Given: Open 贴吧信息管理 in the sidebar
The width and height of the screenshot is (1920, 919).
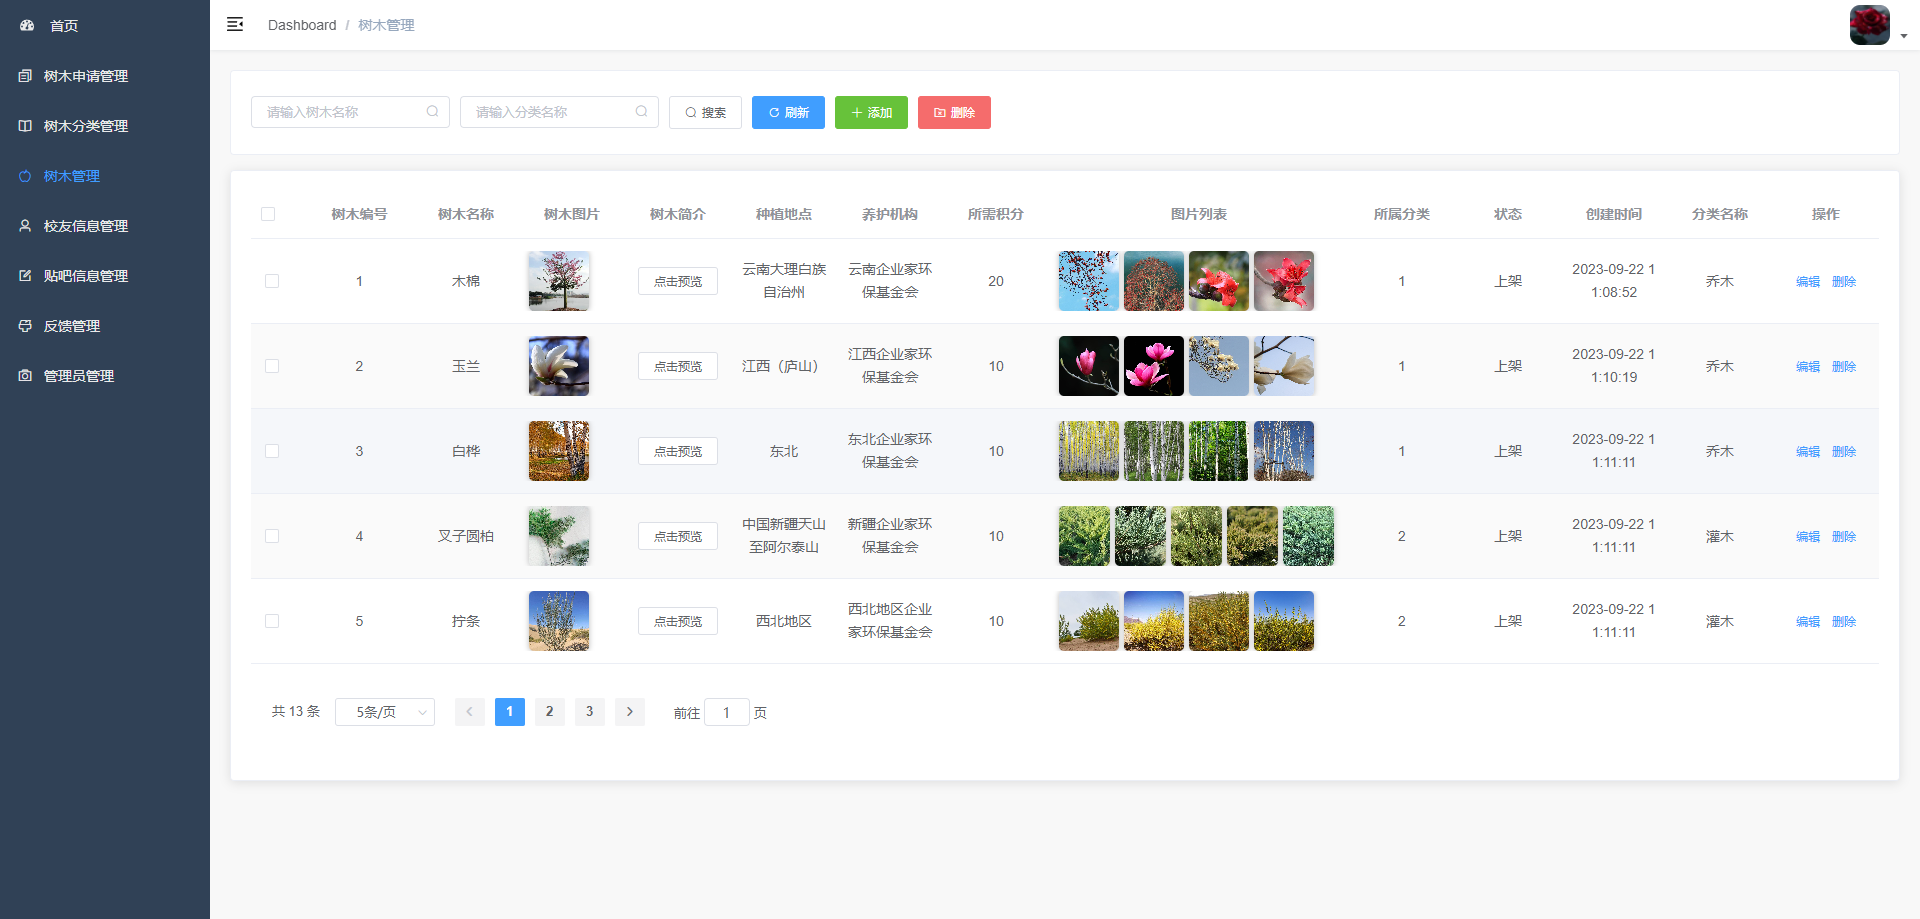Looking at the screenshot, I should pos(86,276).
